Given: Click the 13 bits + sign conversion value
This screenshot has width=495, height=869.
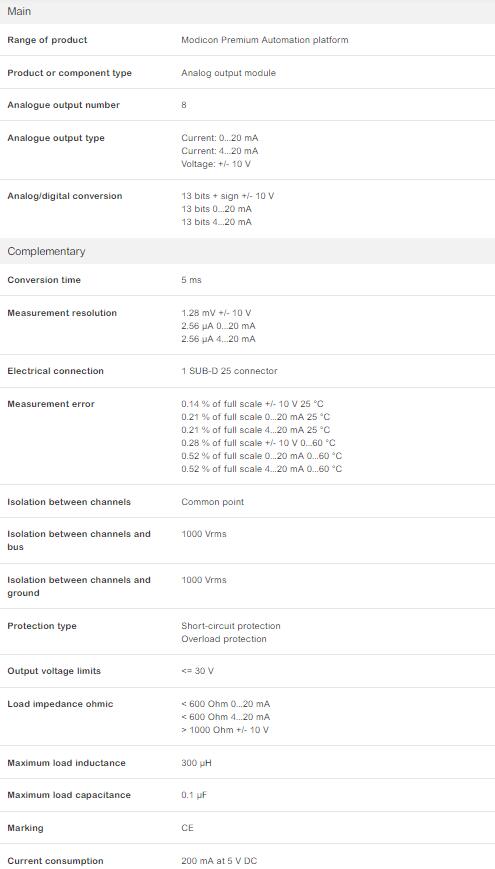Looking at the screenshot, I should tap(227, 196).
